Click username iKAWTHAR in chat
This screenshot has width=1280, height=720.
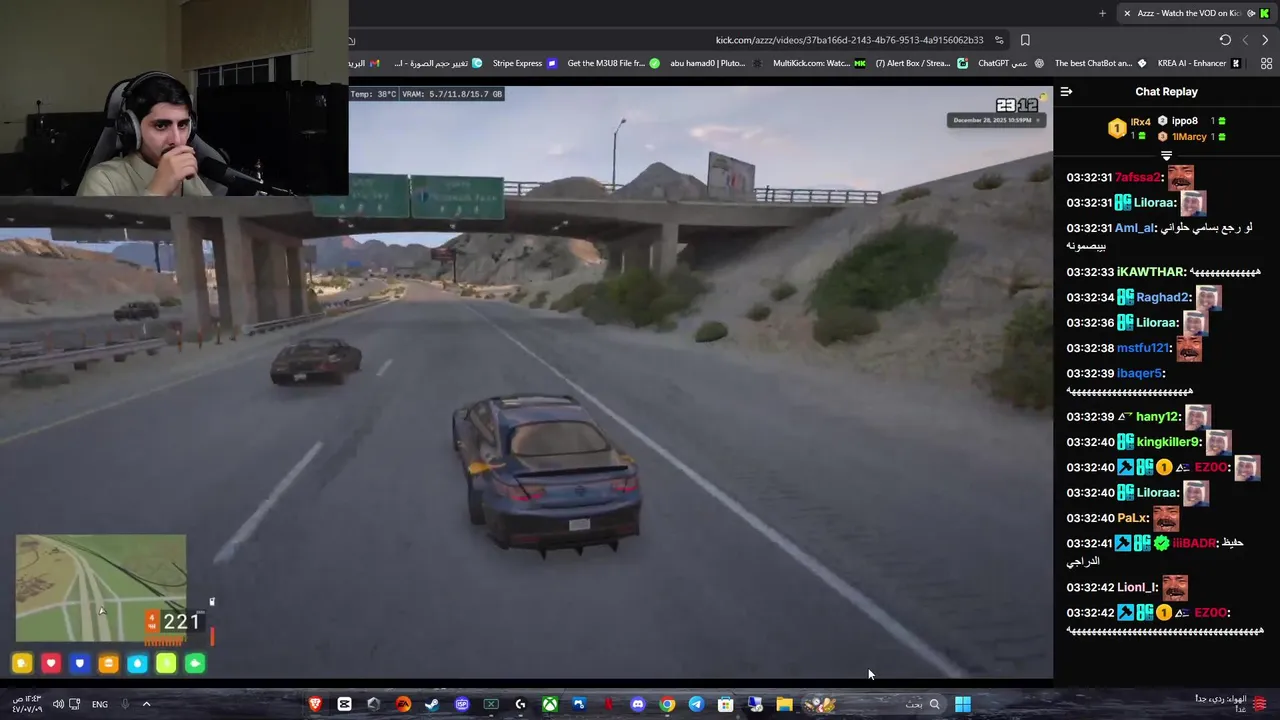click(x=1151, y=272)
